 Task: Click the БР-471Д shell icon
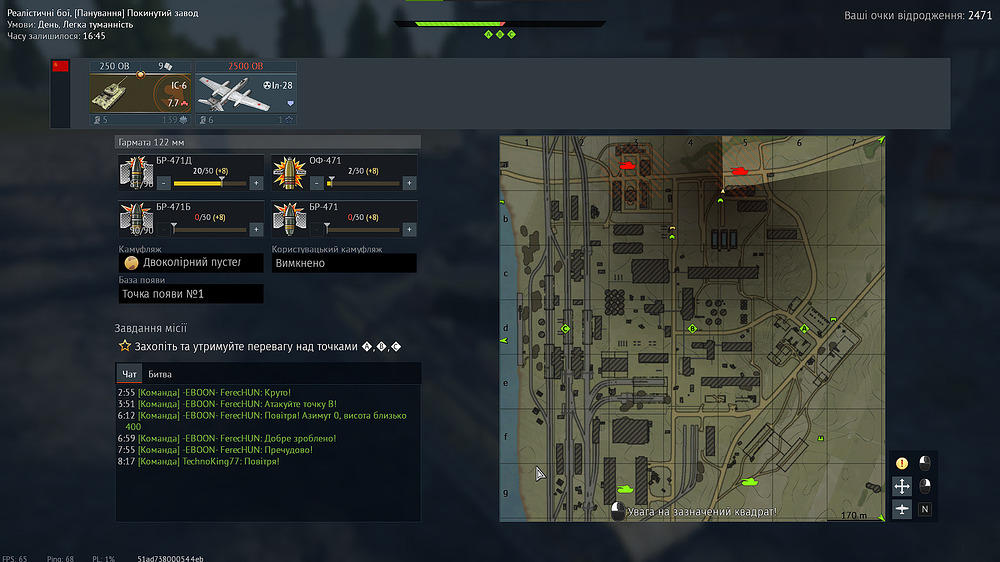point(135,172)
